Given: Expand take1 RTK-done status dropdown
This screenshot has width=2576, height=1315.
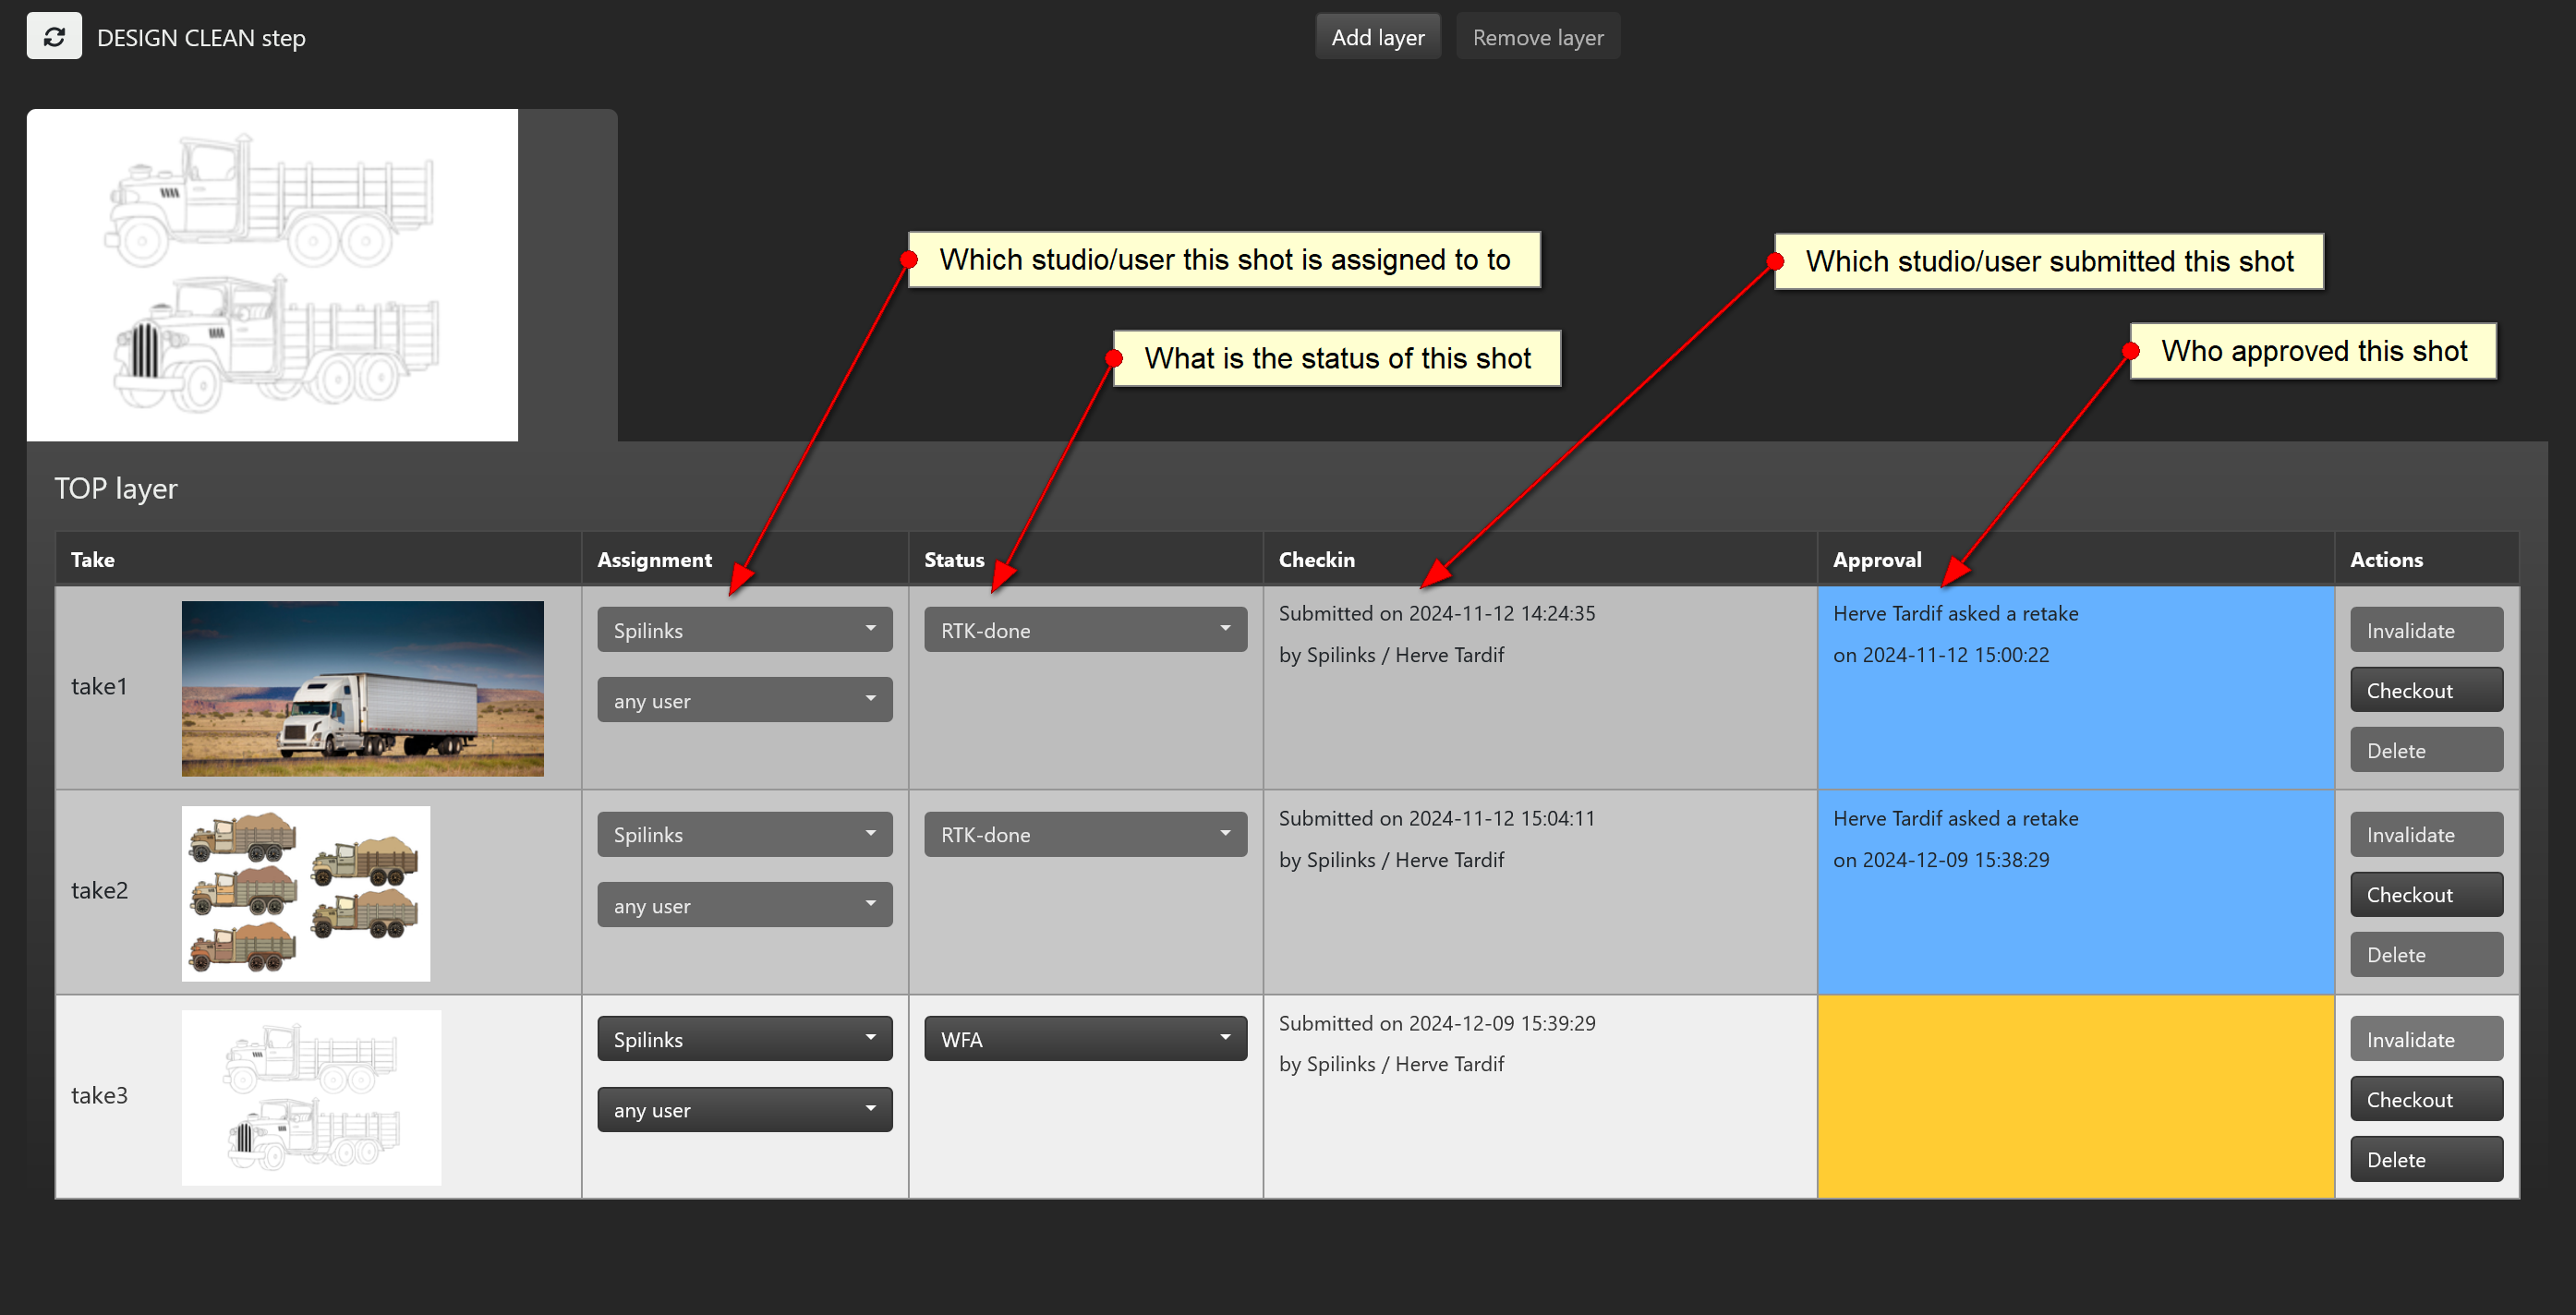Looking at the screenshot, I should [x=1084, y=630].
